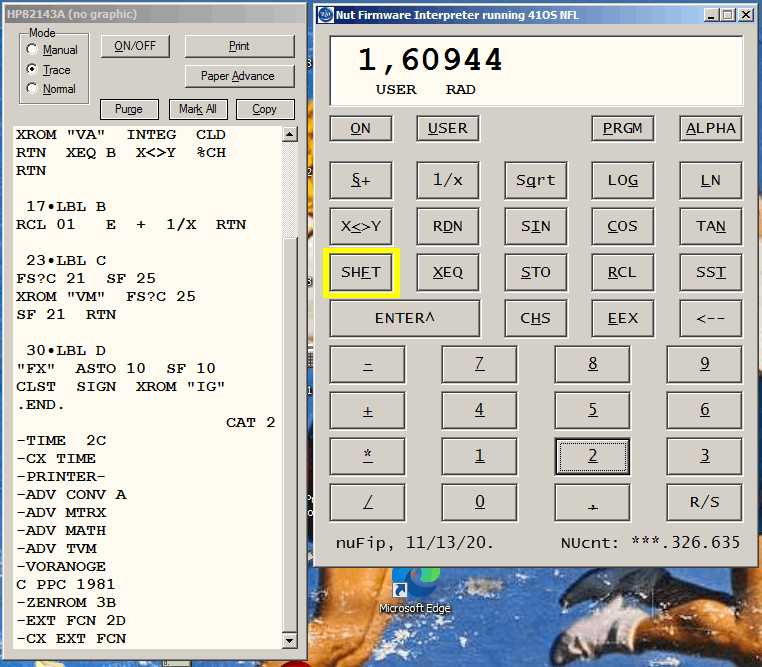Screen dimensions: 762x667
Task: Toggle USER mode key
Action: tap(448, 128)
